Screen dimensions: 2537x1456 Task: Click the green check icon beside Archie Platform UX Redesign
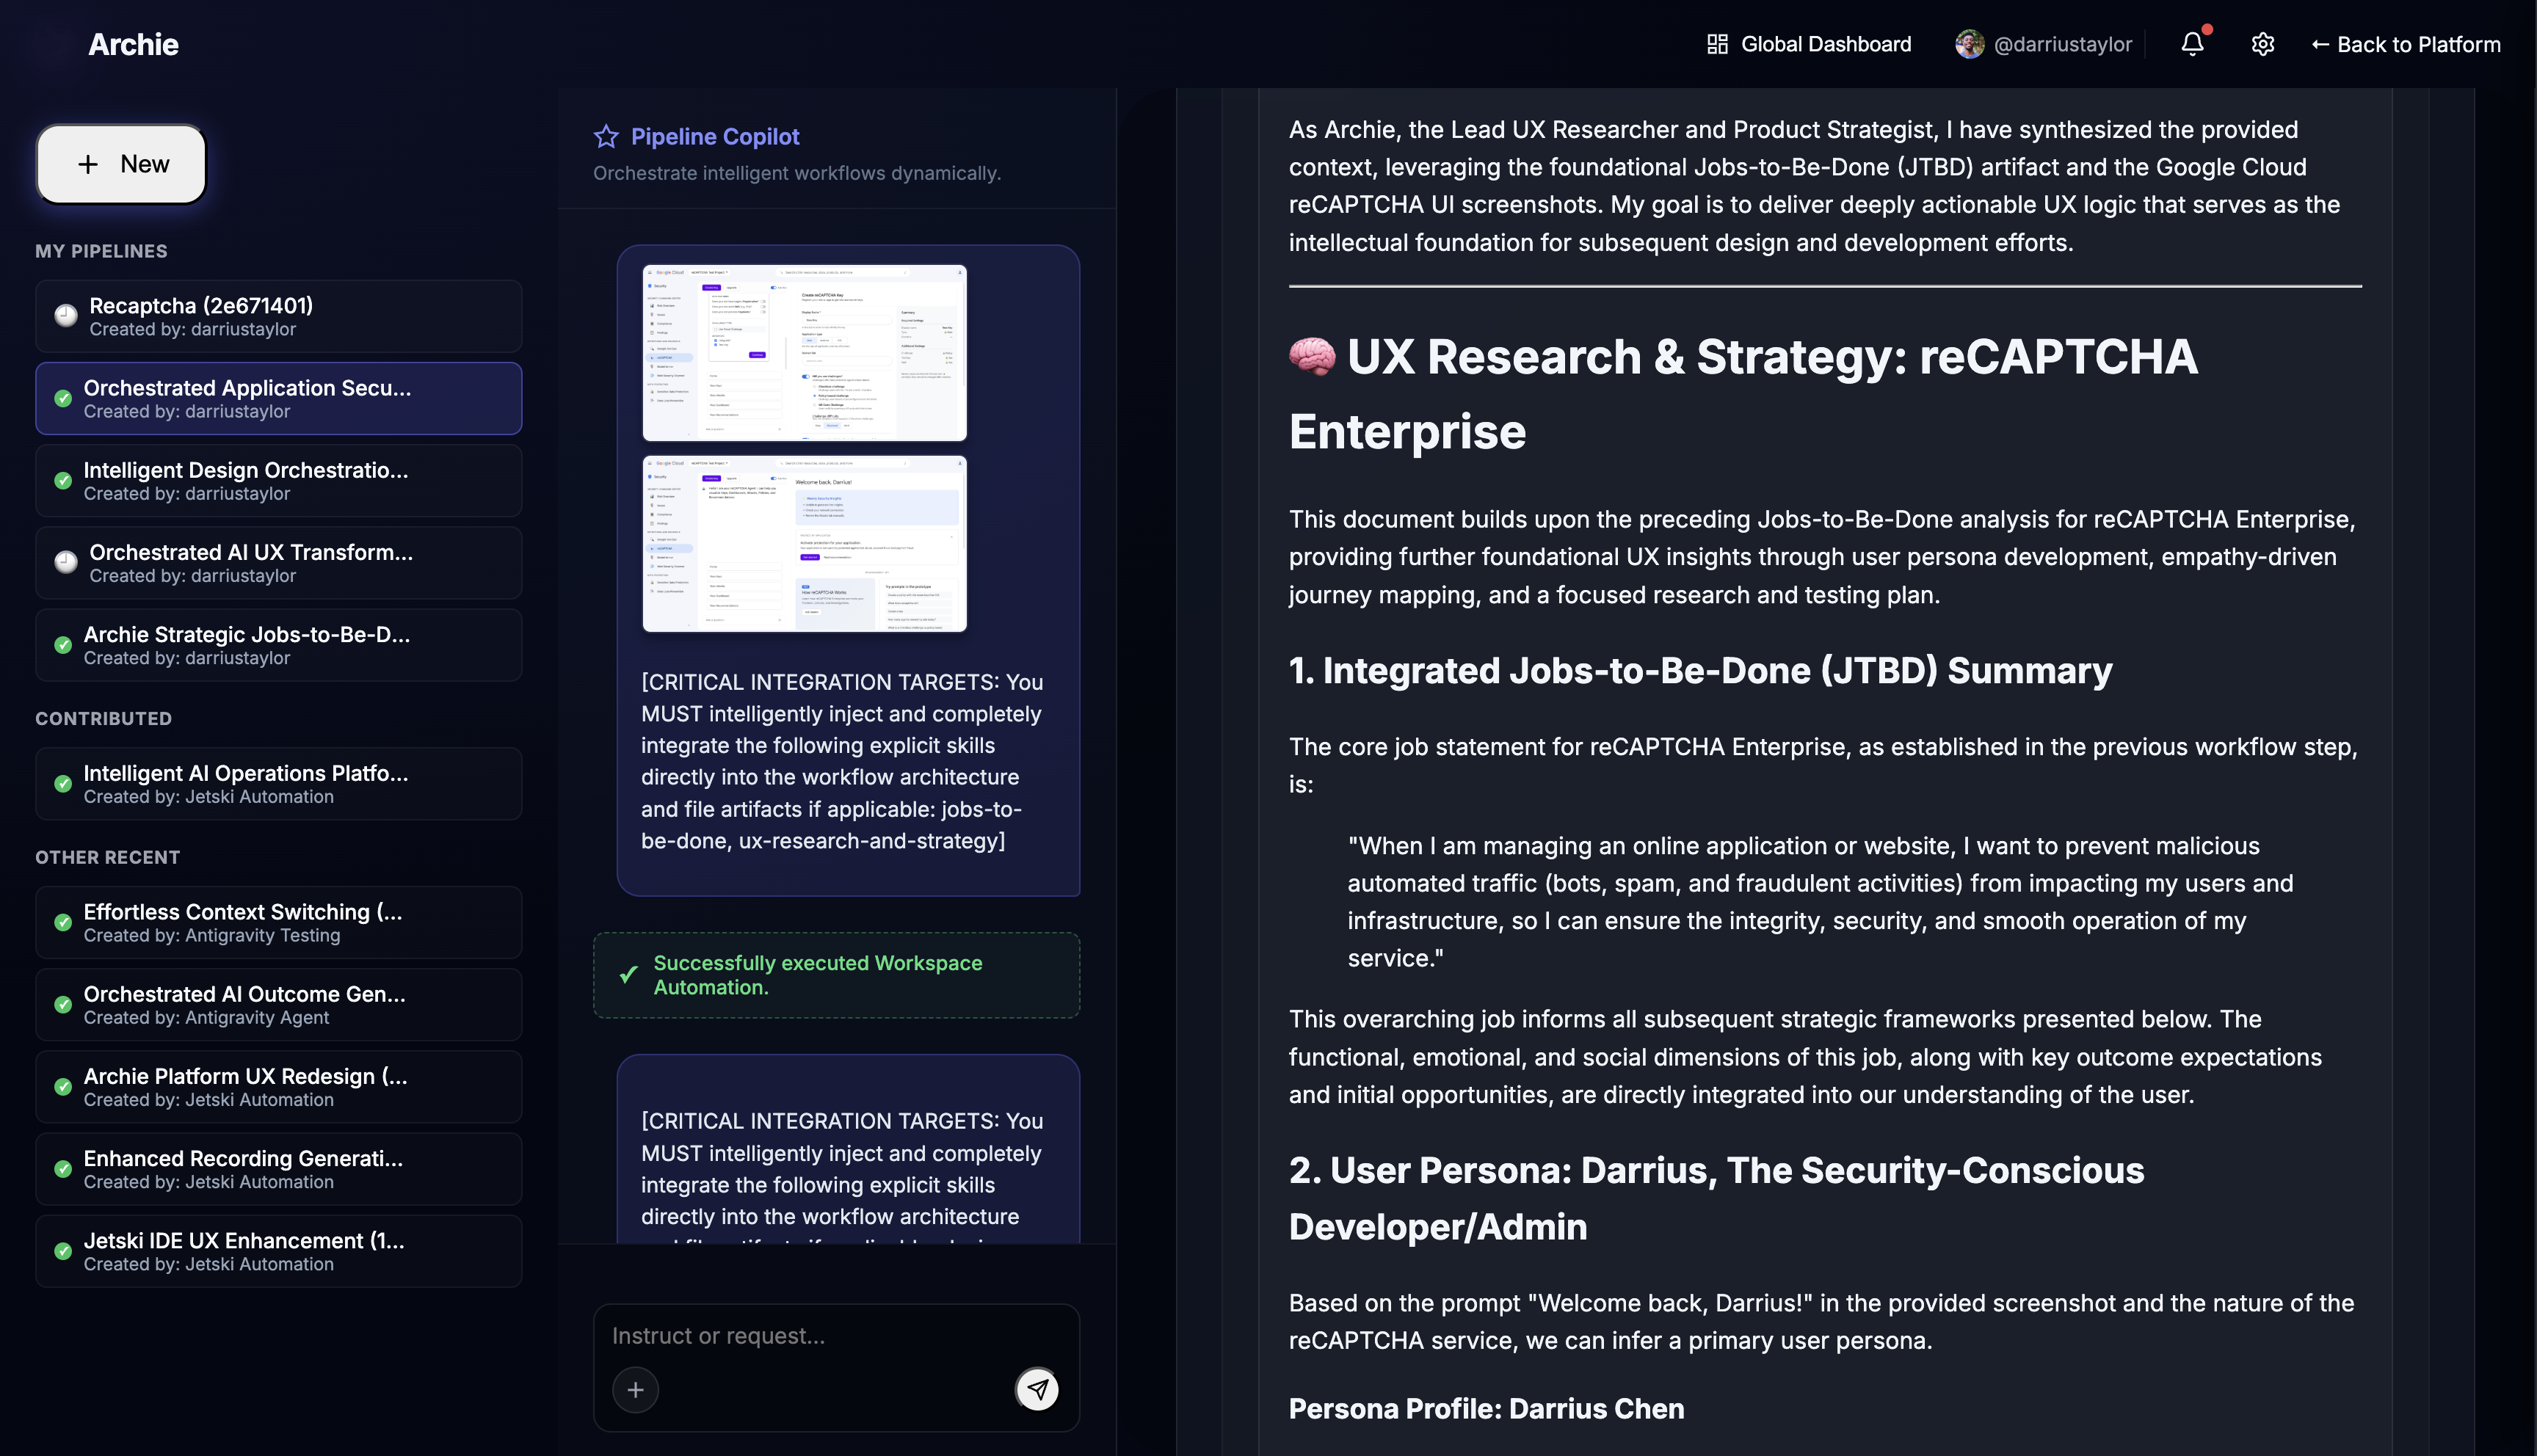click(x=63, y=1087)
